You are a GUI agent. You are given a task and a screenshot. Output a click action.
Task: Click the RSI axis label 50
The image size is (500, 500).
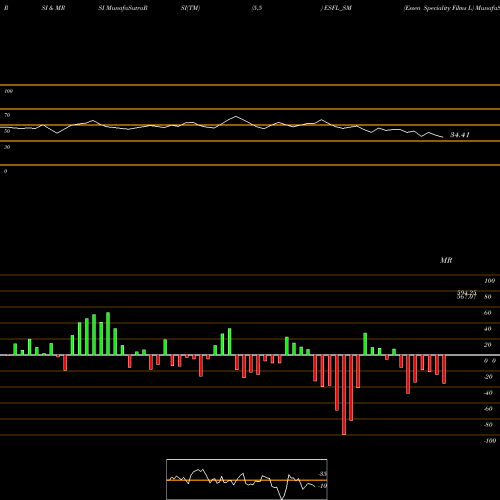click(x=7, y=131)
